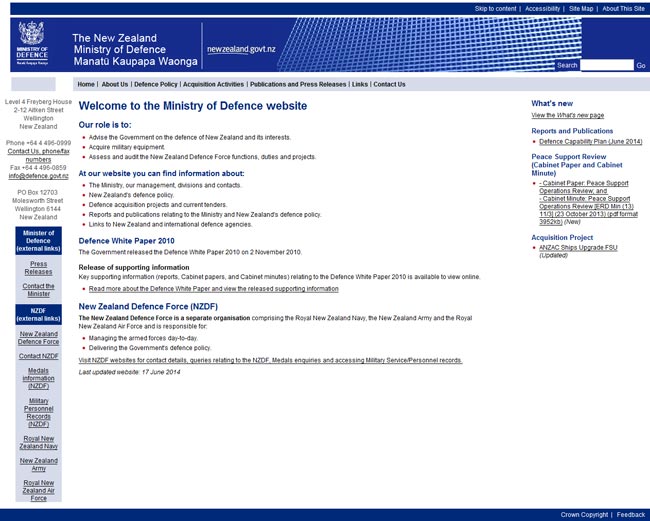Click 'Release of supporting information' subheading
650x521 pixels.
[x=134, y=267]
